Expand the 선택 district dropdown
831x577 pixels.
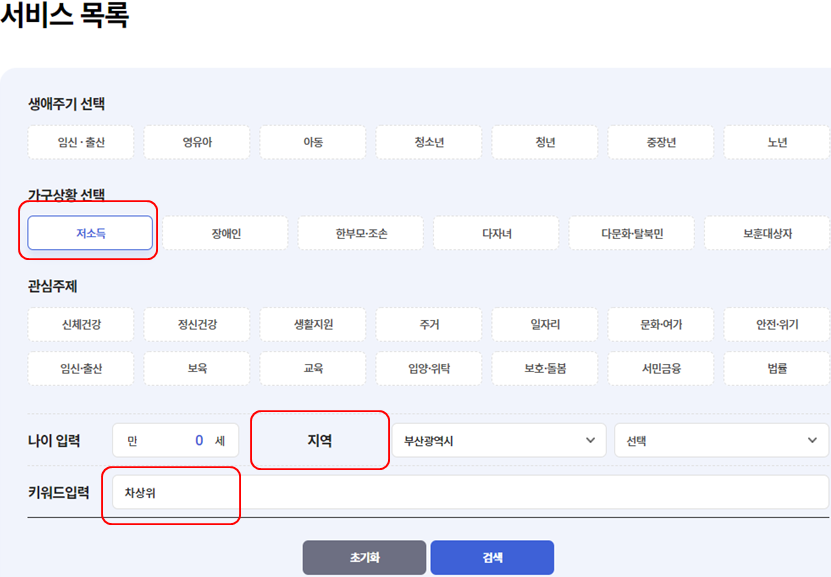point(720,440)
